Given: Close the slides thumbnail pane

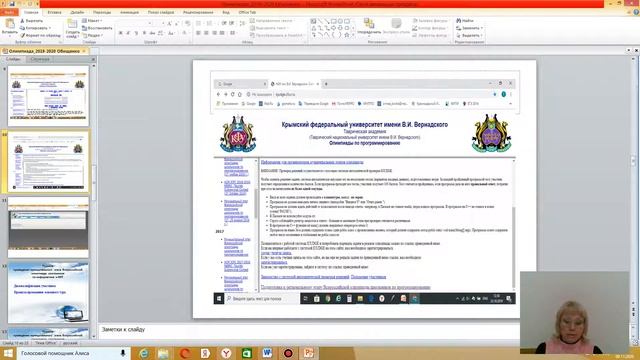Looking at the screenshot, I should pos(93,60).
